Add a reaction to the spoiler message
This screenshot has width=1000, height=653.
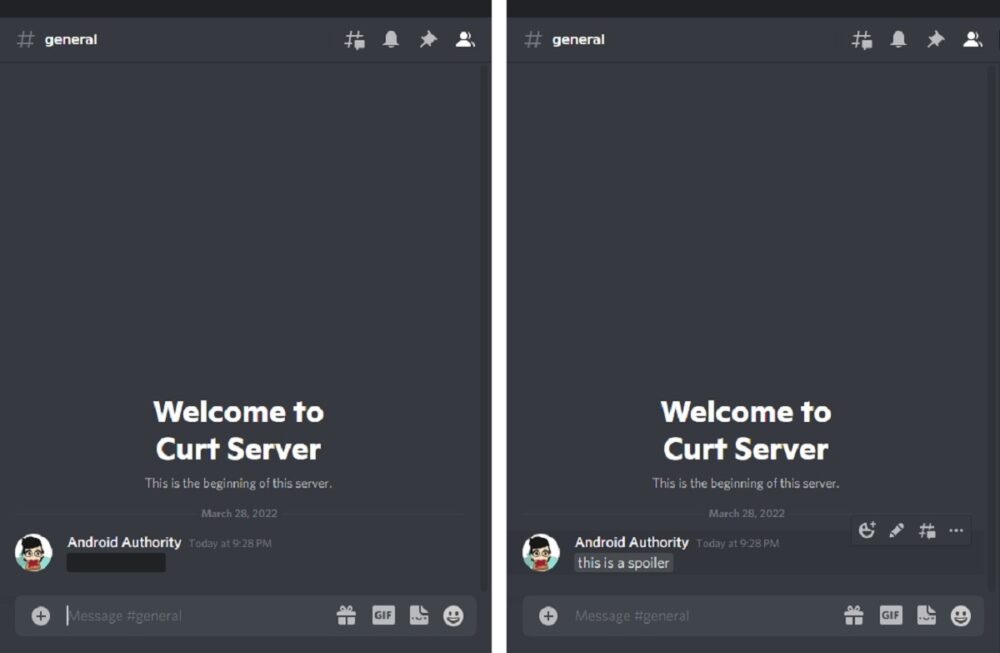click(x=867, y=530)
